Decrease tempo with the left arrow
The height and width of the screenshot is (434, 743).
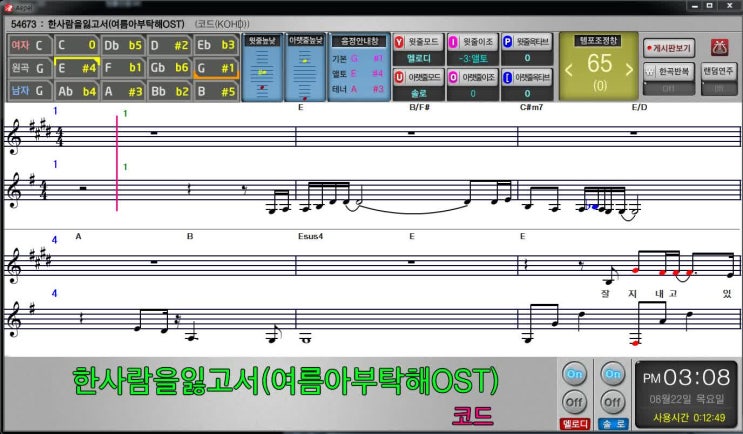[x=568, y=69]
